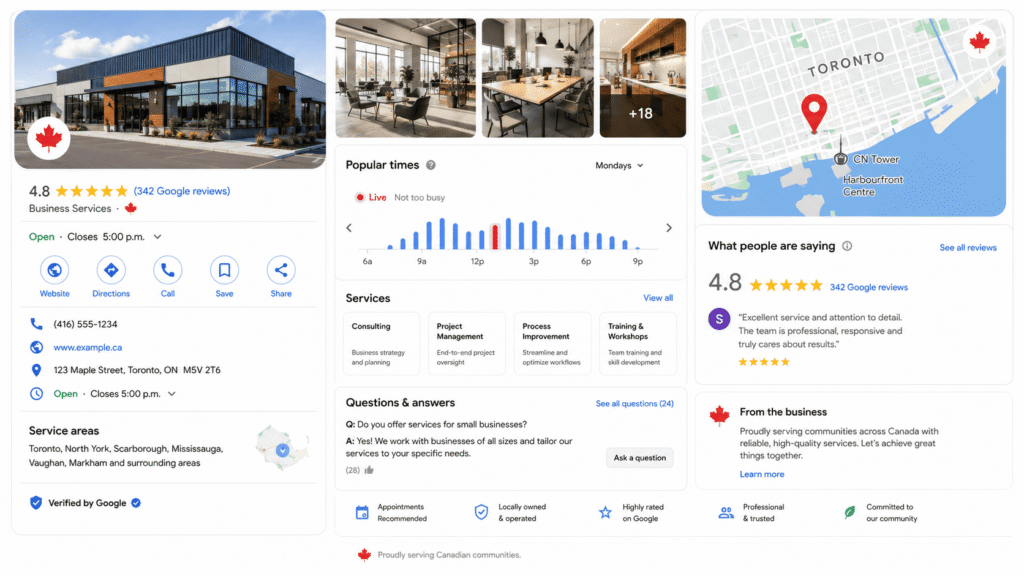
Task: Click blue checkmark badge after Verified by Google
Action: point(136,503)
